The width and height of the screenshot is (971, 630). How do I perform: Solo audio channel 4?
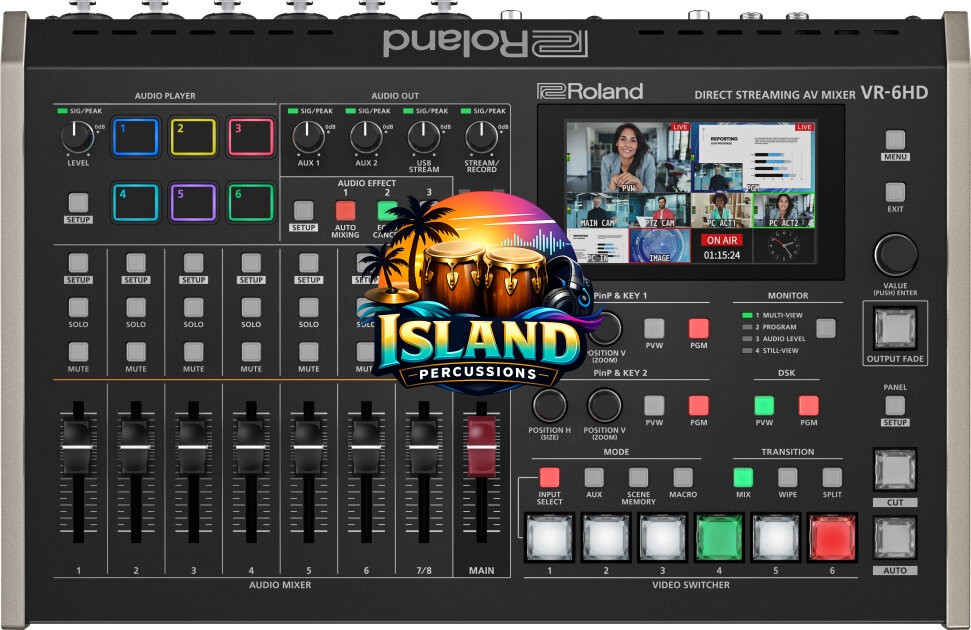(251, 307)
